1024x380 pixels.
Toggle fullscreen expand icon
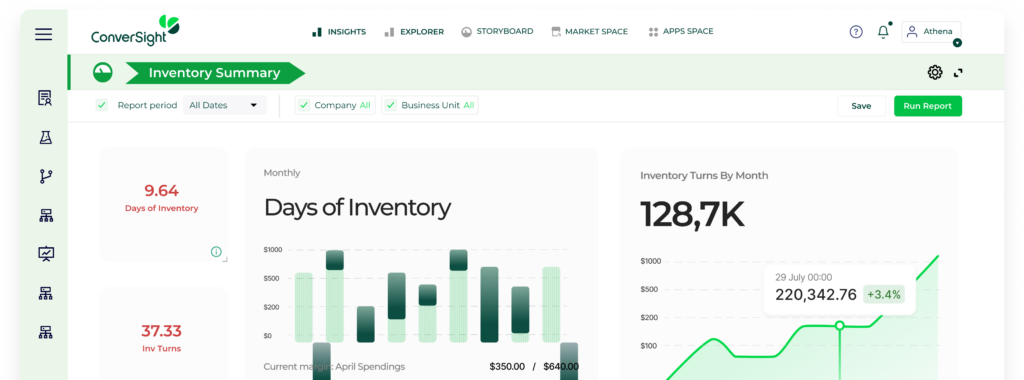(x=958, y=73)
